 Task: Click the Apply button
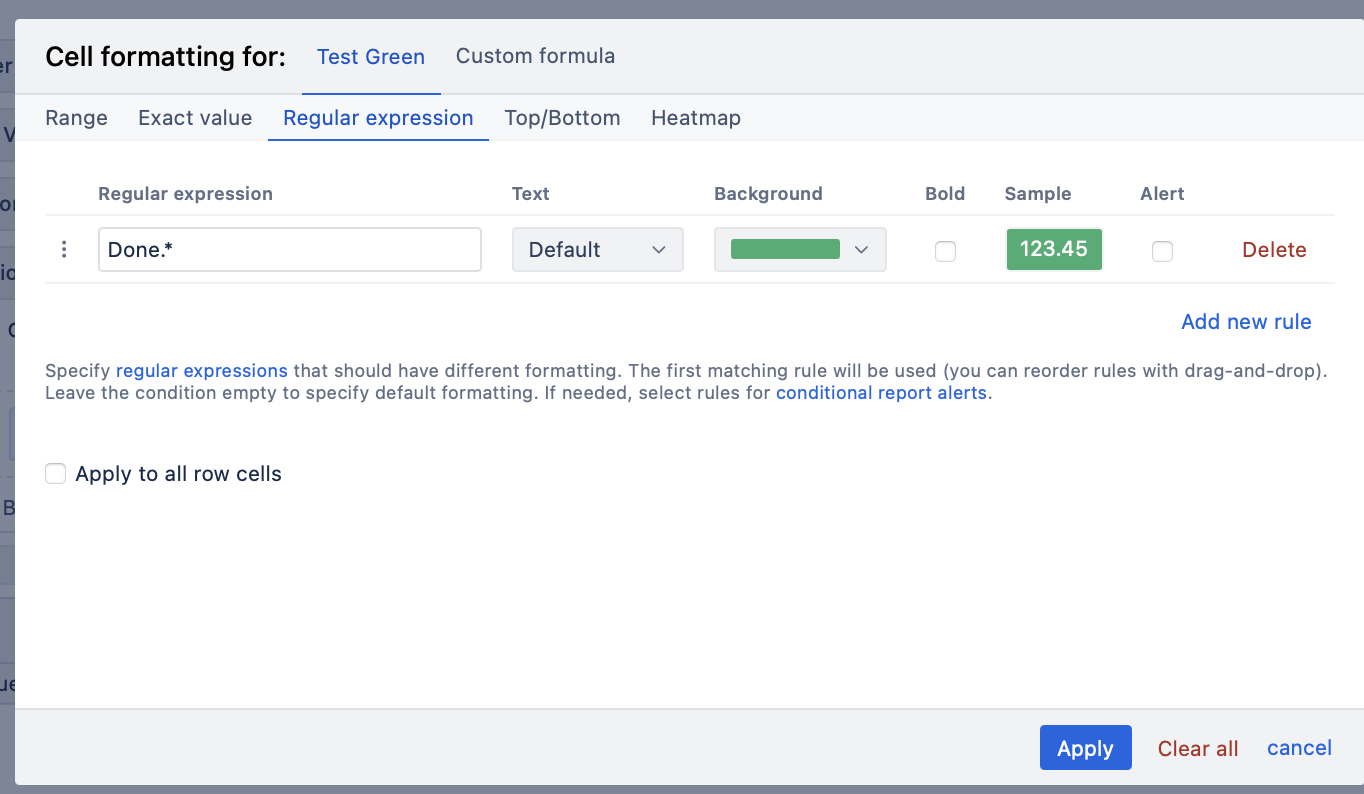(x=1086, y=748)
